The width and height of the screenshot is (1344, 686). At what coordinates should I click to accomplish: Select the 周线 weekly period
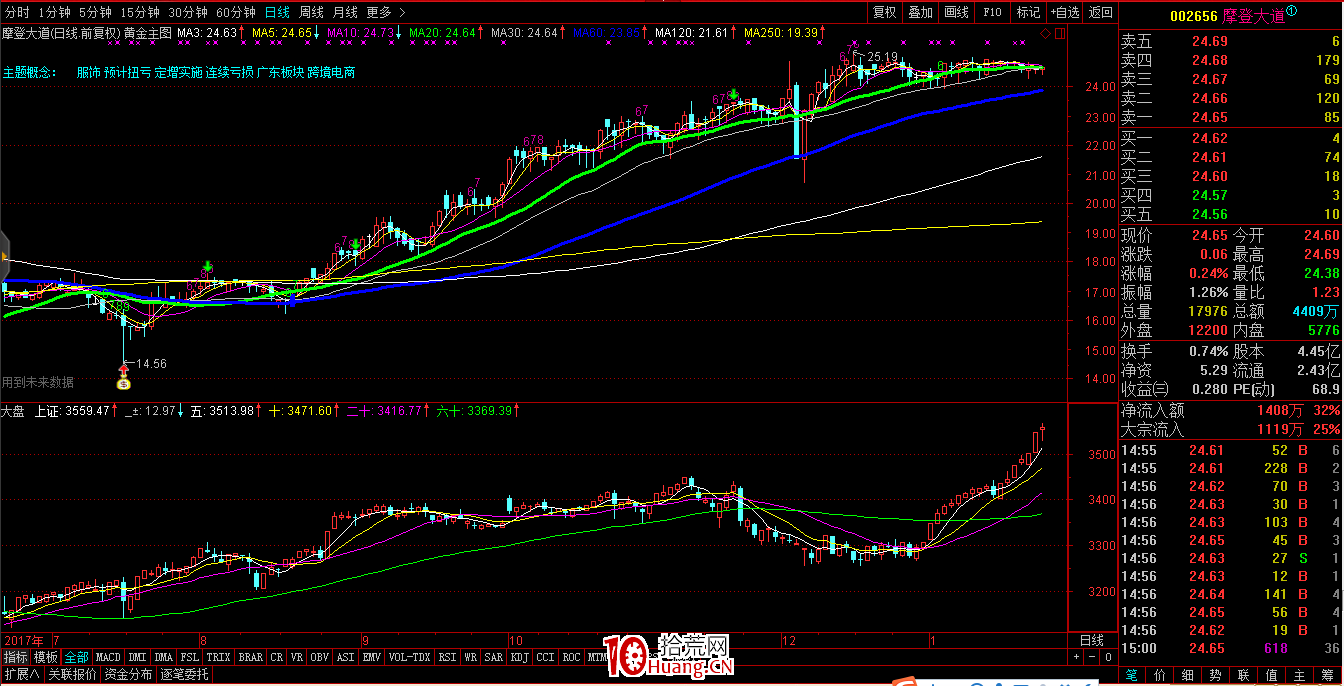tap(311, 12)
